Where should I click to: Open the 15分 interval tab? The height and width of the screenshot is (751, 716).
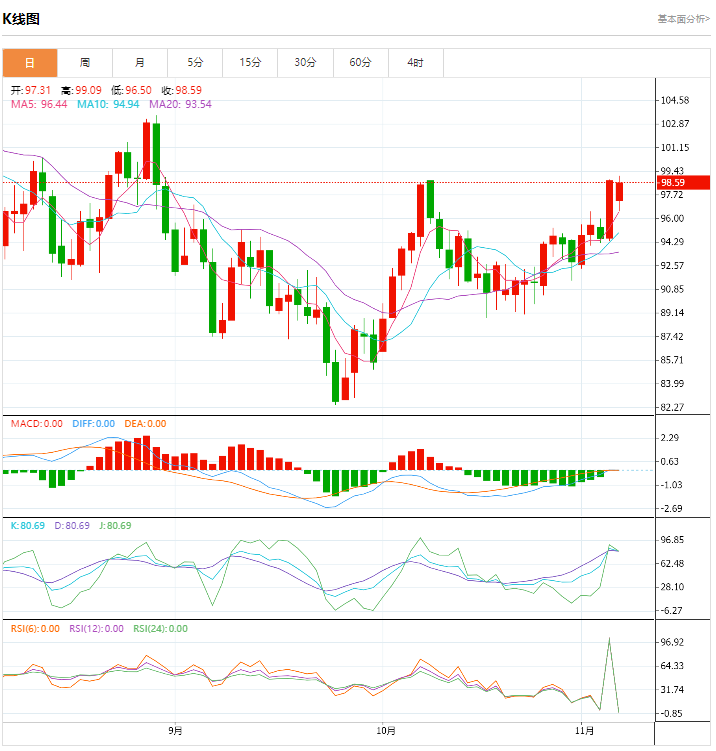coord(250,63)
